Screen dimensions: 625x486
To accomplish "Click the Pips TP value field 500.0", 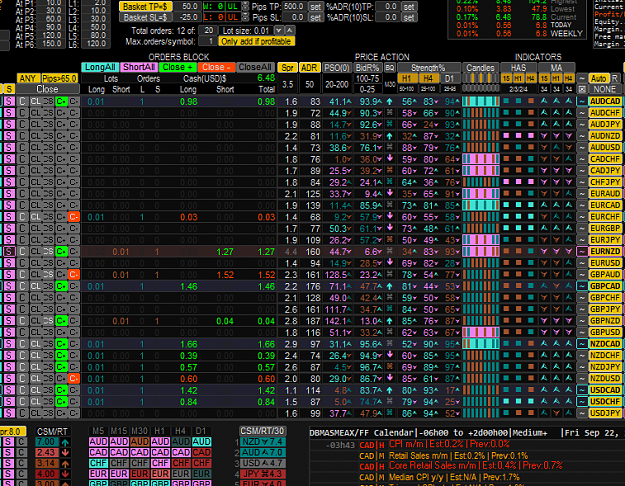I will pyautogui.click(x=295, y=6).
